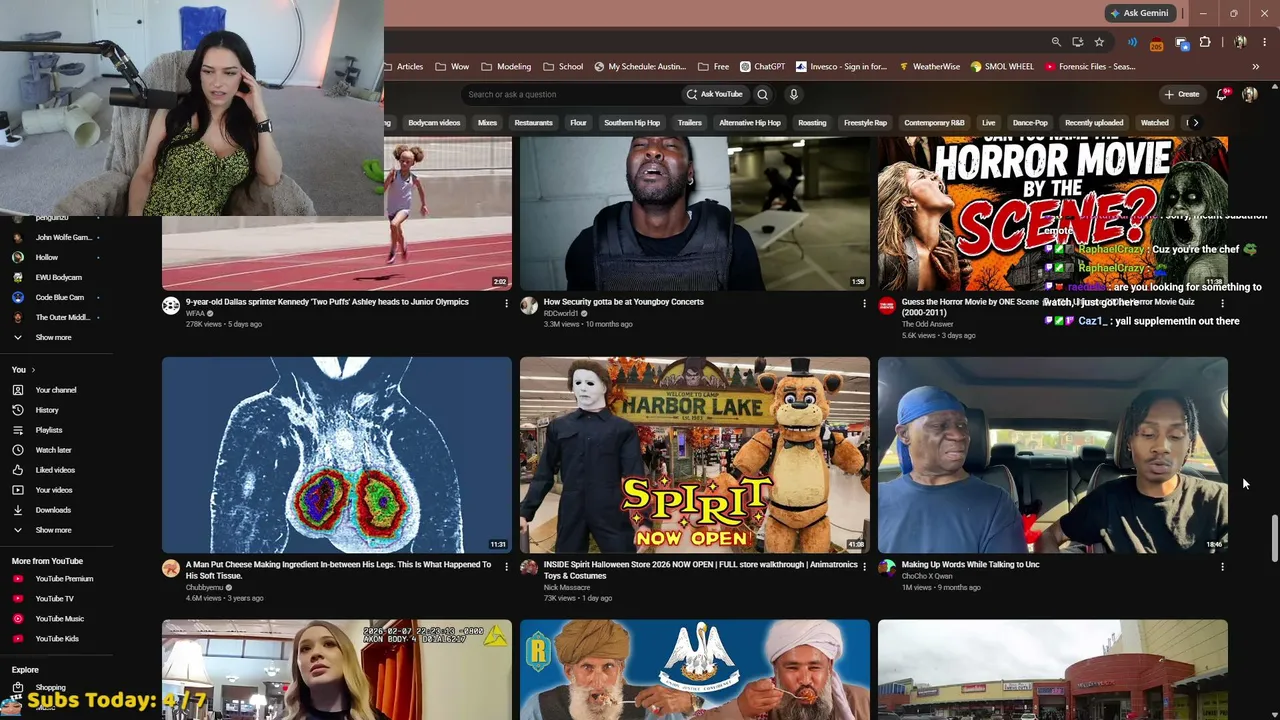Play the Spirit Halloween store video thumbnail
The image size is (1280, 720).
[x=695, y=455]
